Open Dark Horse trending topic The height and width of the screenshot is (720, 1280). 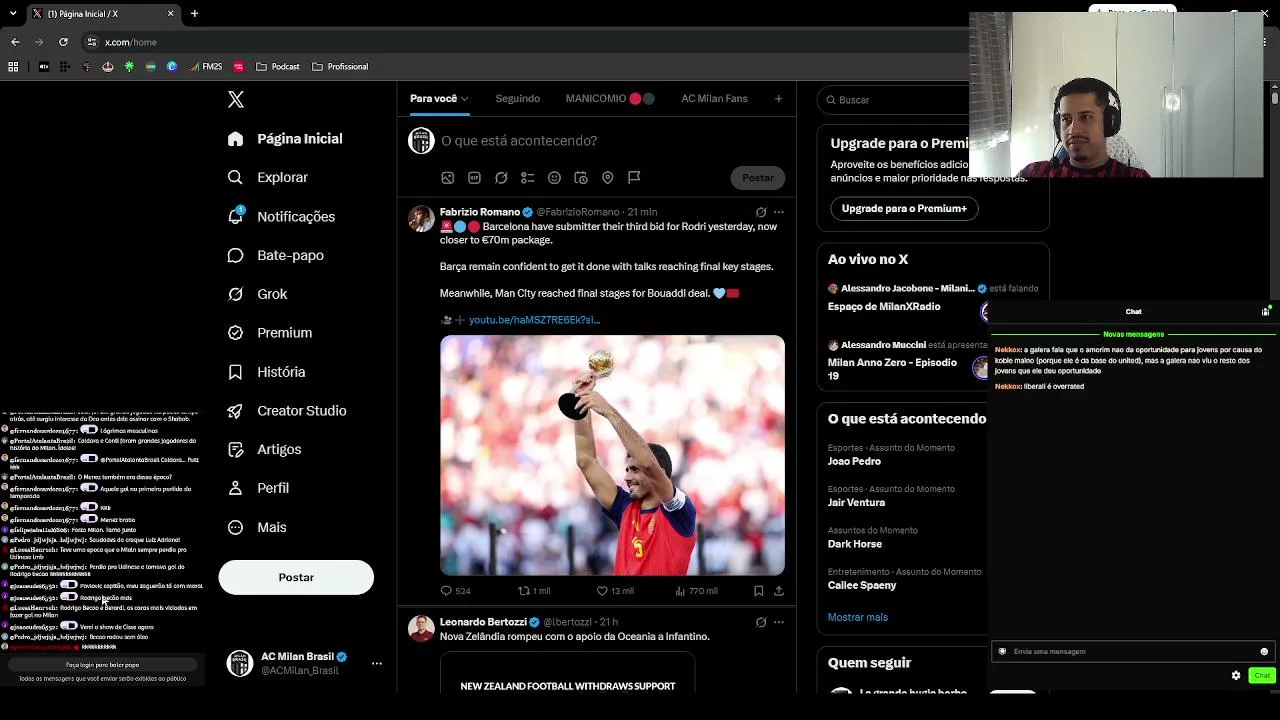tap(855, 544)
